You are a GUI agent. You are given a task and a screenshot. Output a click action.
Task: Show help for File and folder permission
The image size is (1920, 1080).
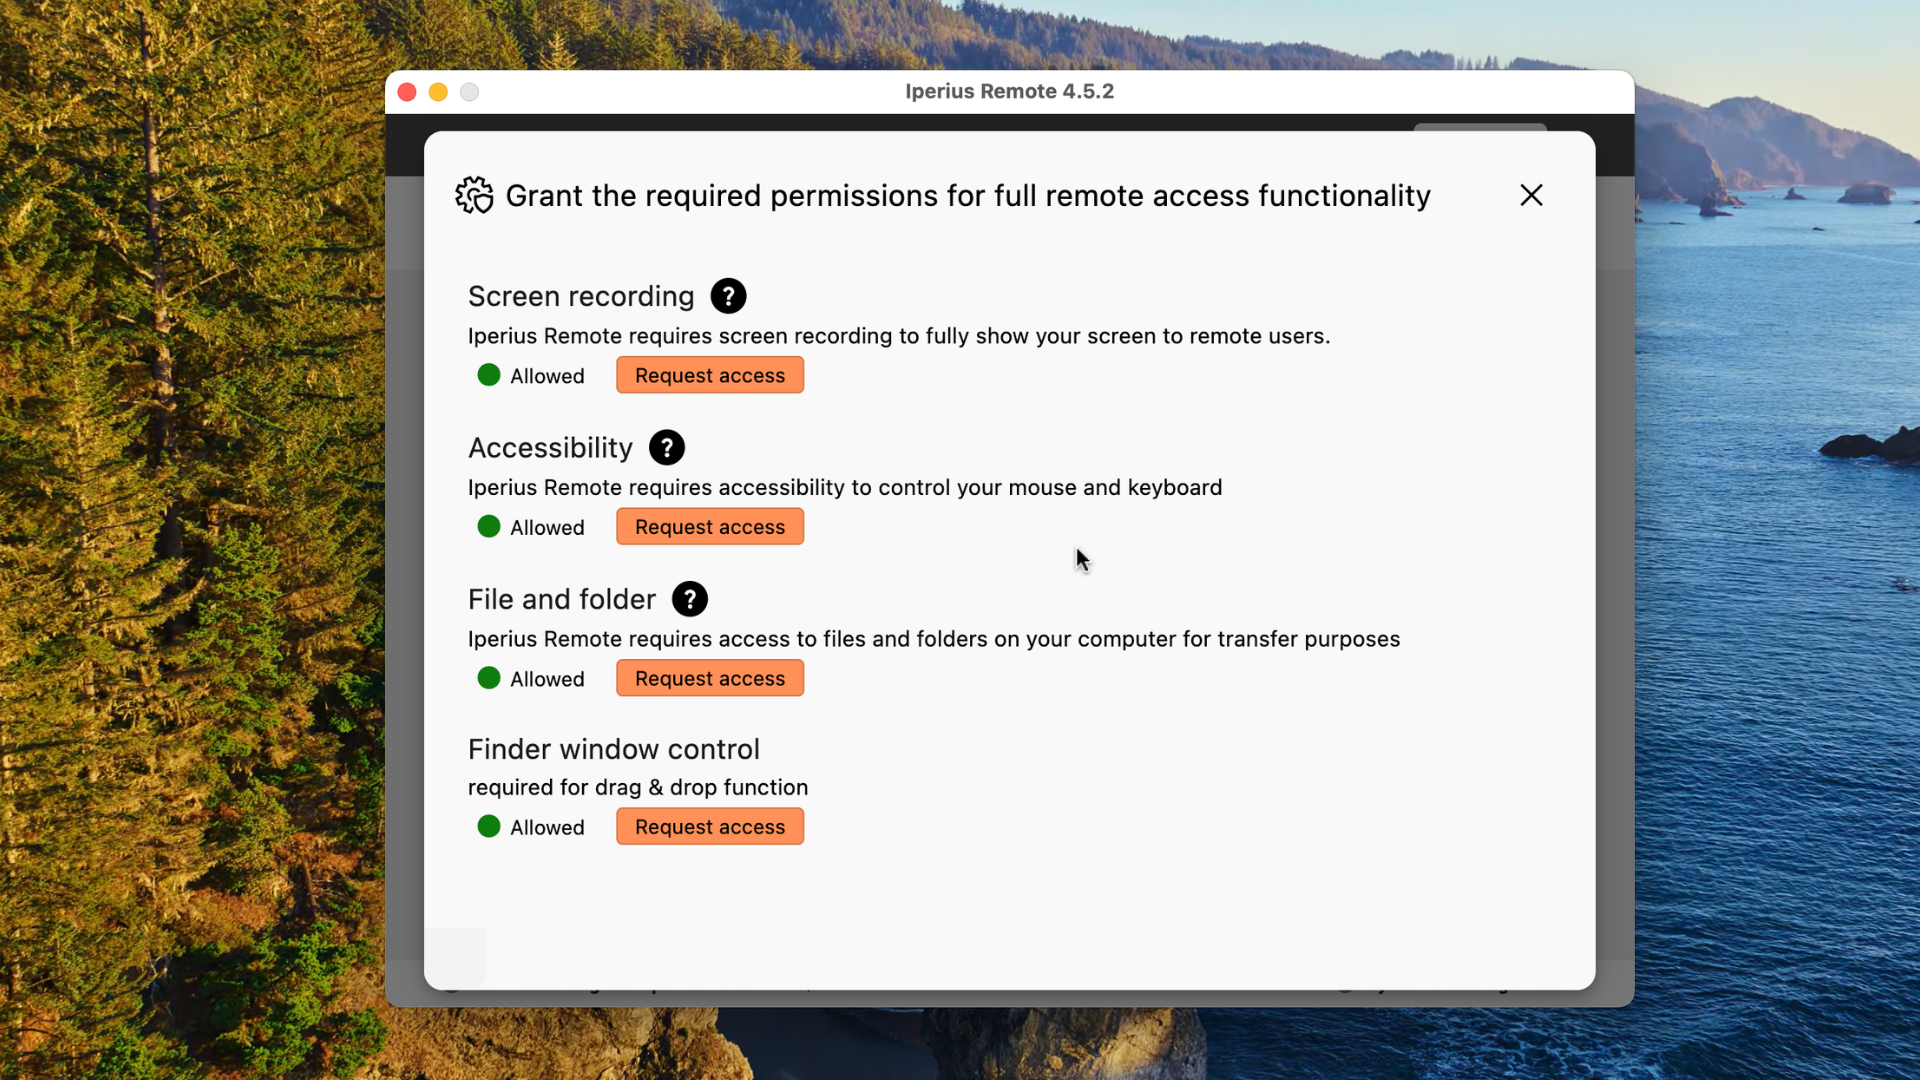pyautogui.click(x=690, y=599)
